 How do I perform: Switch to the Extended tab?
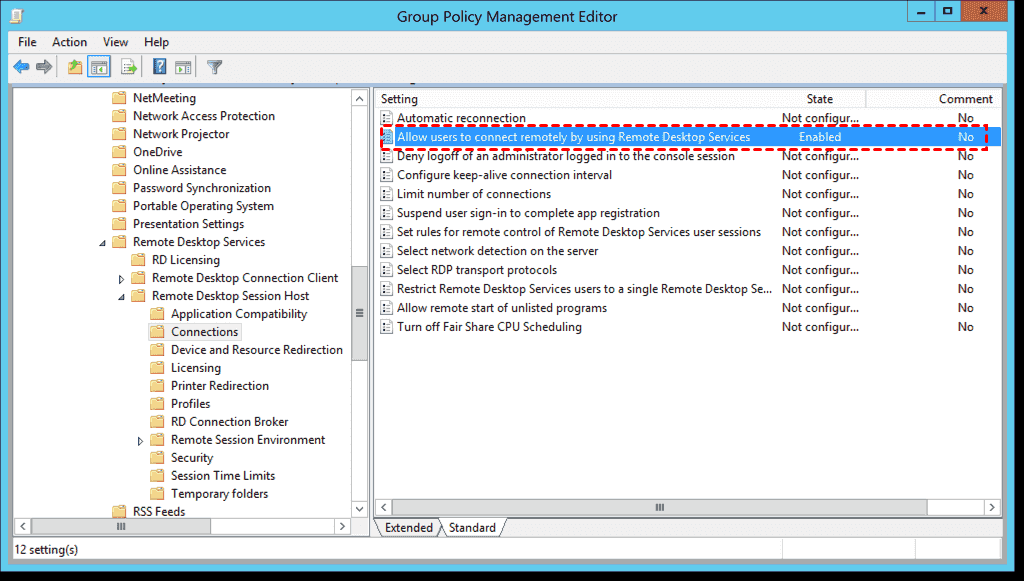(x=408, y=528)
